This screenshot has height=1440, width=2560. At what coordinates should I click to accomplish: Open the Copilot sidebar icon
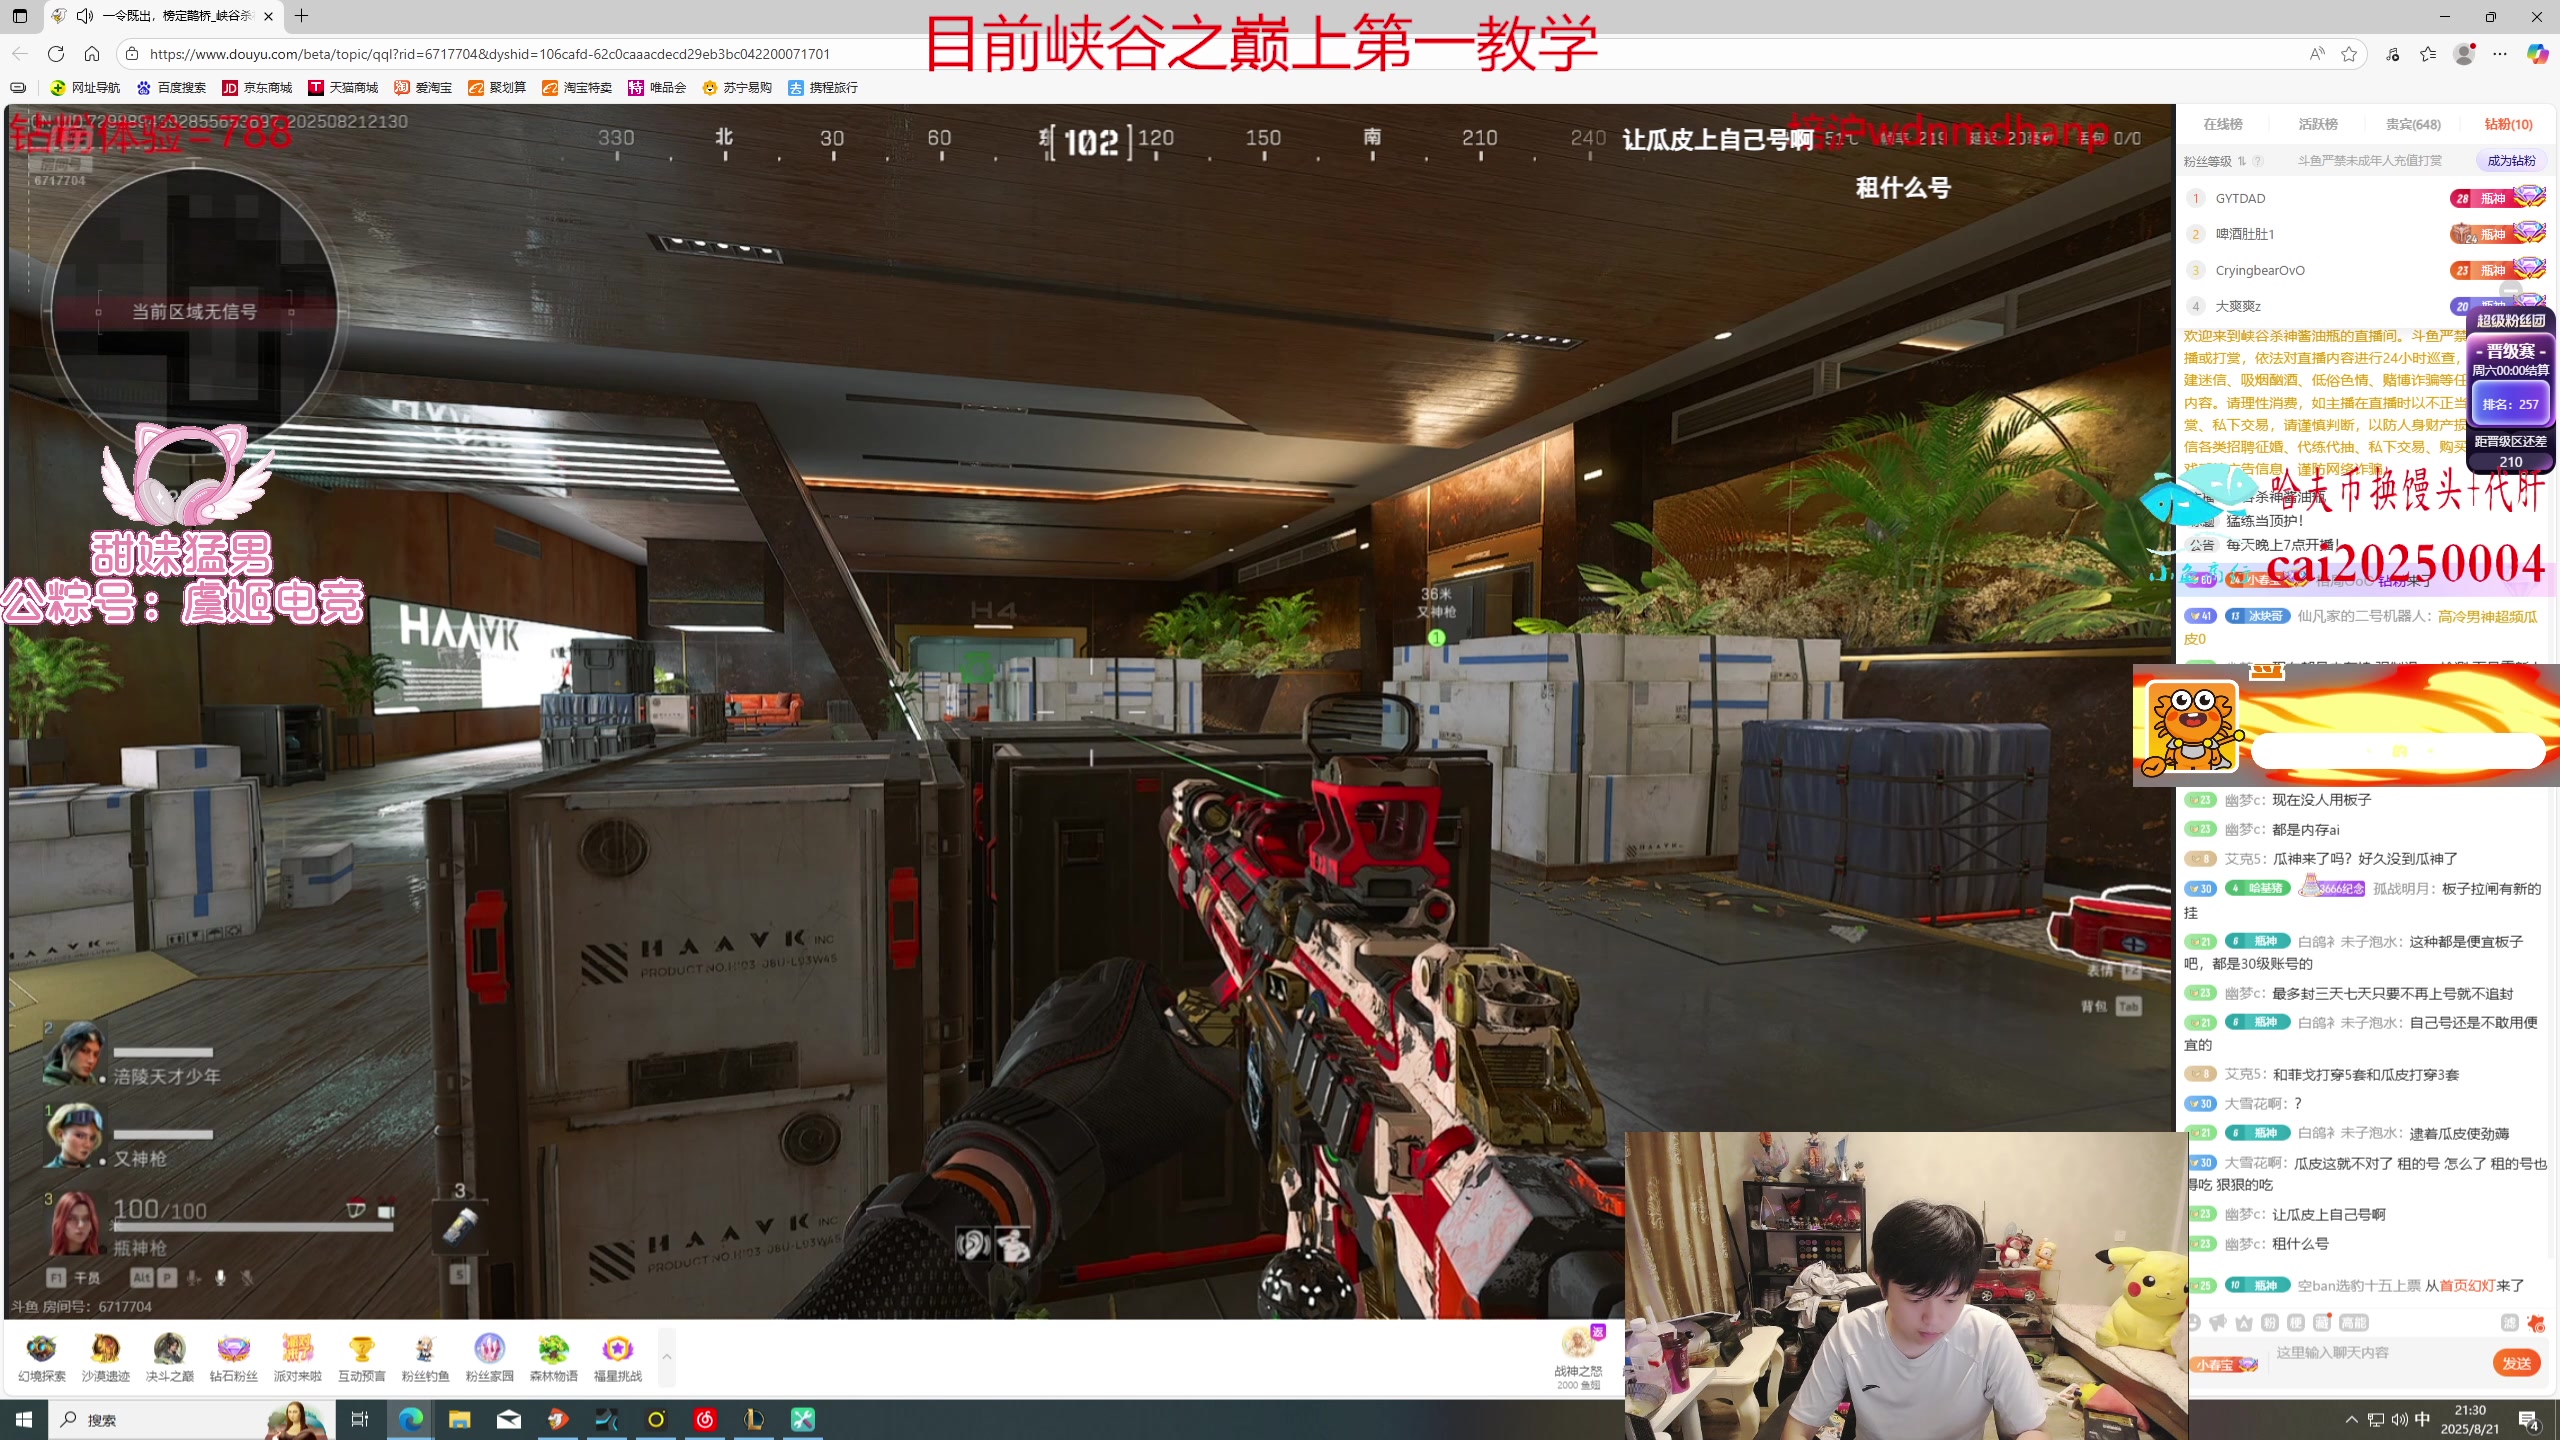coord(2537,54)
